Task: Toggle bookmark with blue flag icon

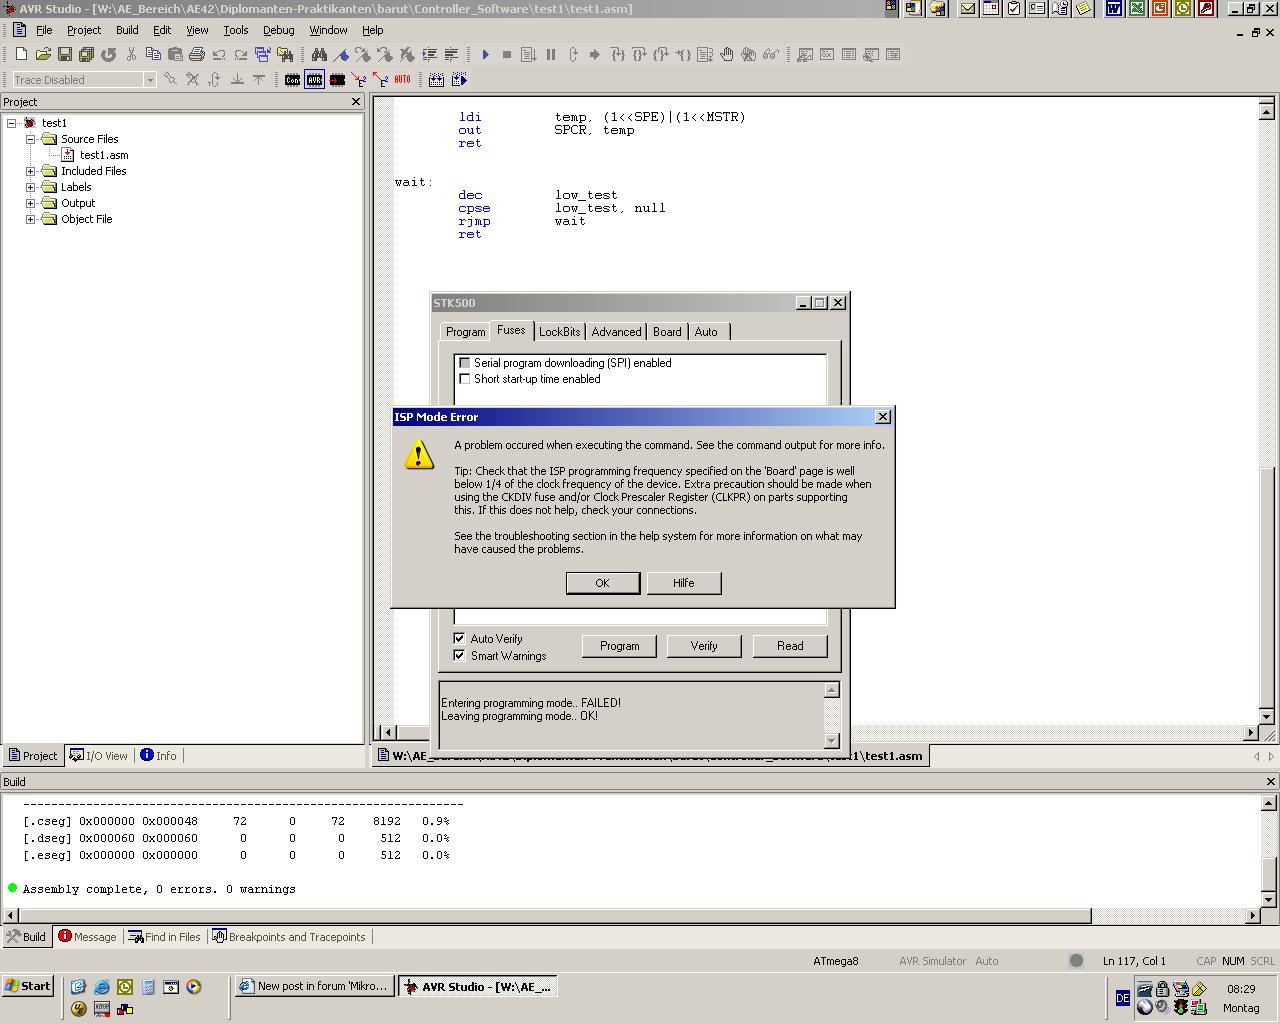Action: [341, 54]
